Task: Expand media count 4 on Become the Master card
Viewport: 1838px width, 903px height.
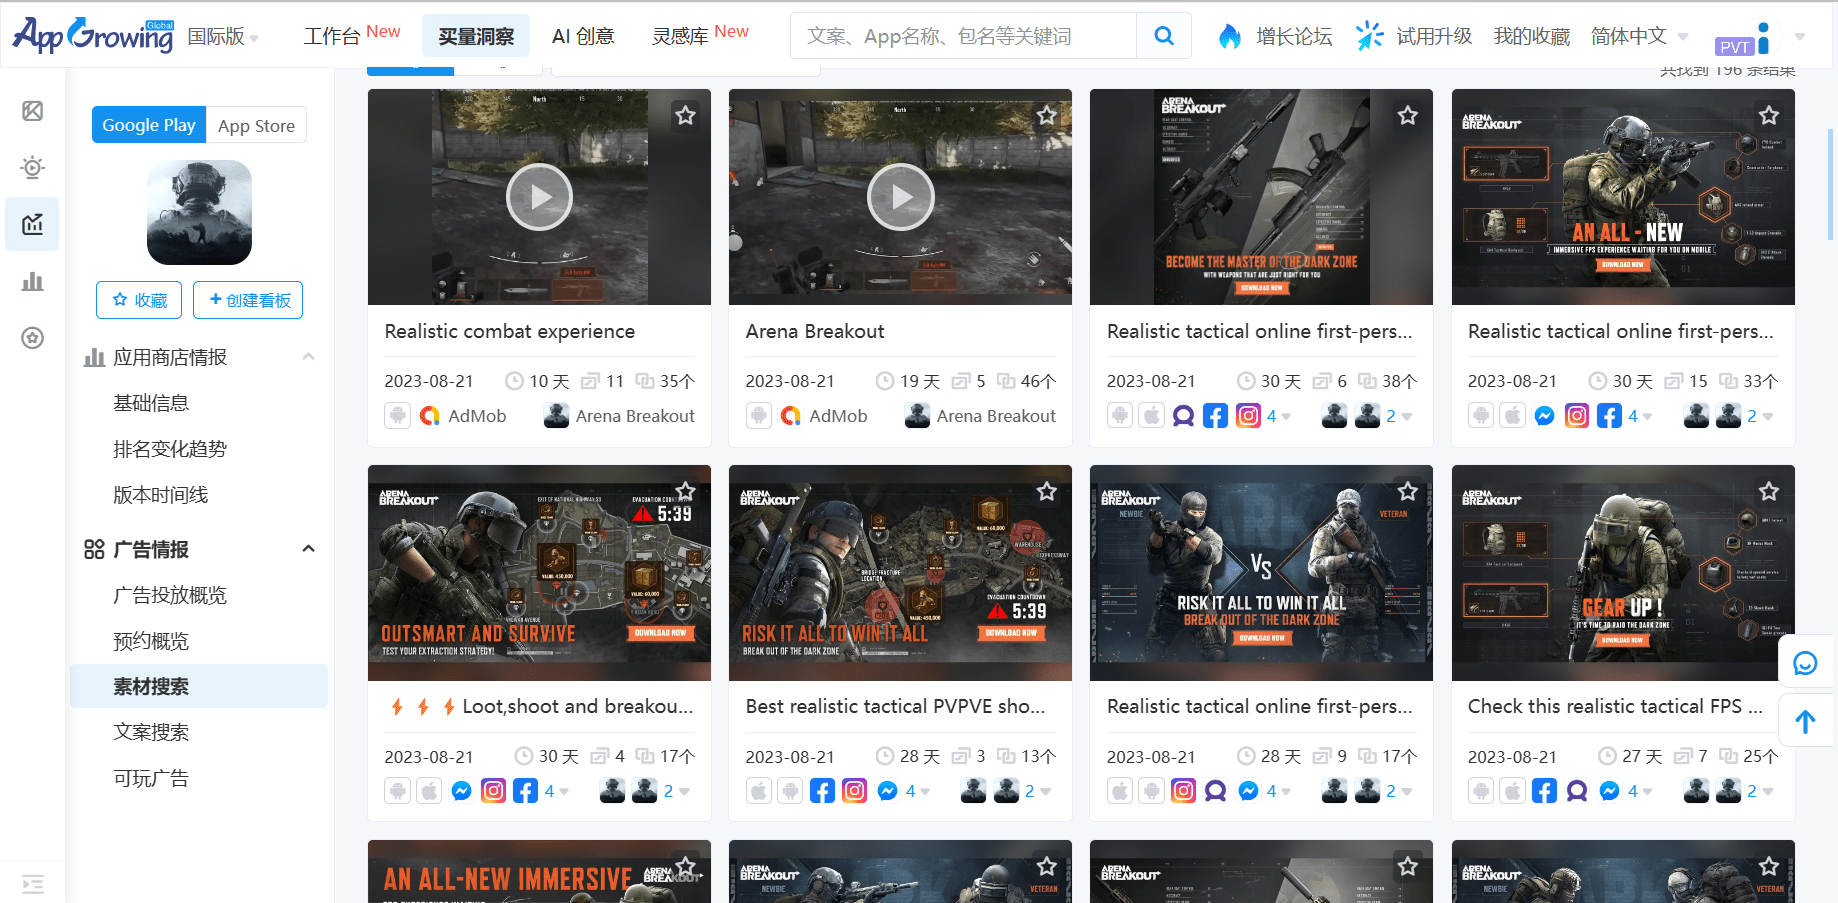Action: (1278, 416)
